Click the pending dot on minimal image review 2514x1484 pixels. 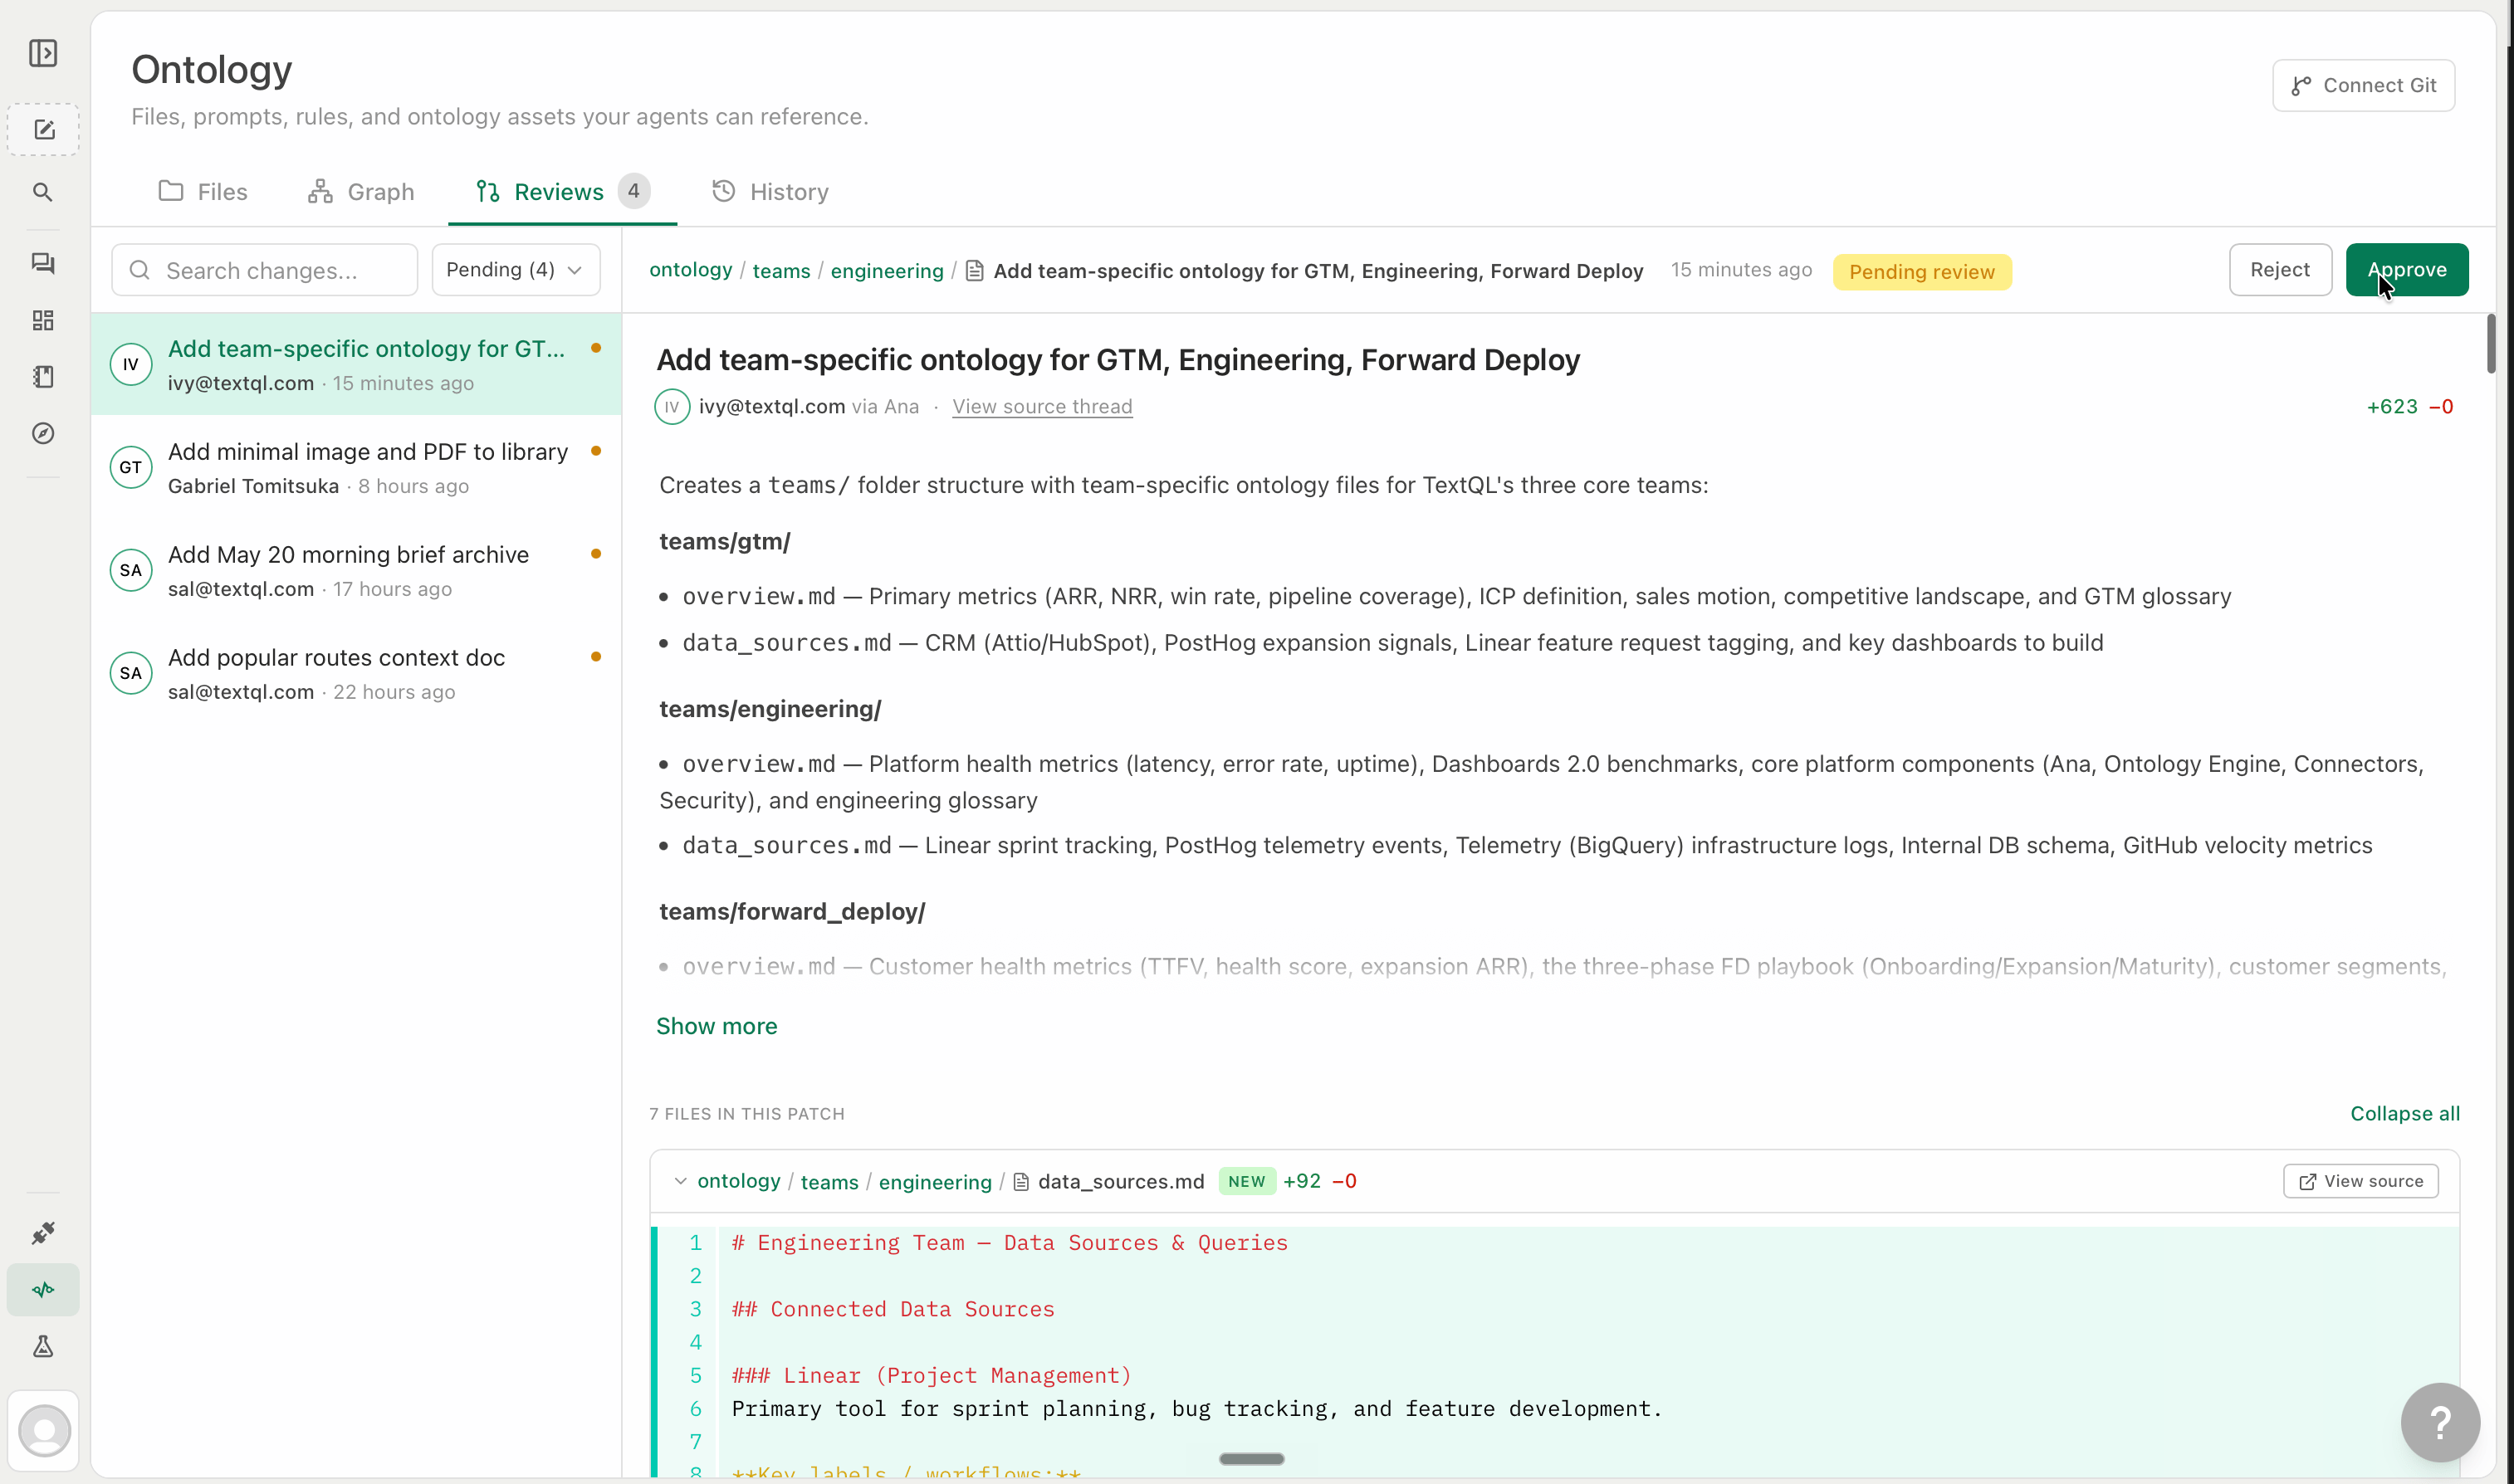(596, 451)
